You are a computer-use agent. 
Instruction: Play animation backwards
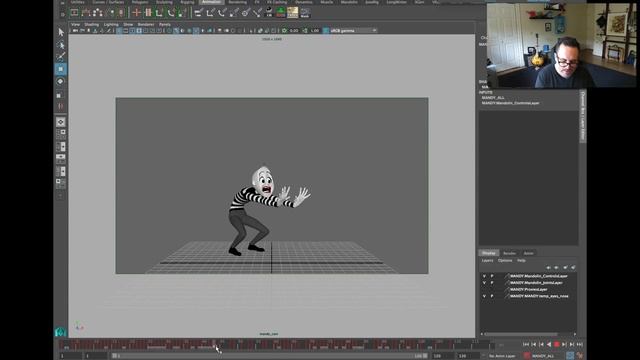click(549, 344)
